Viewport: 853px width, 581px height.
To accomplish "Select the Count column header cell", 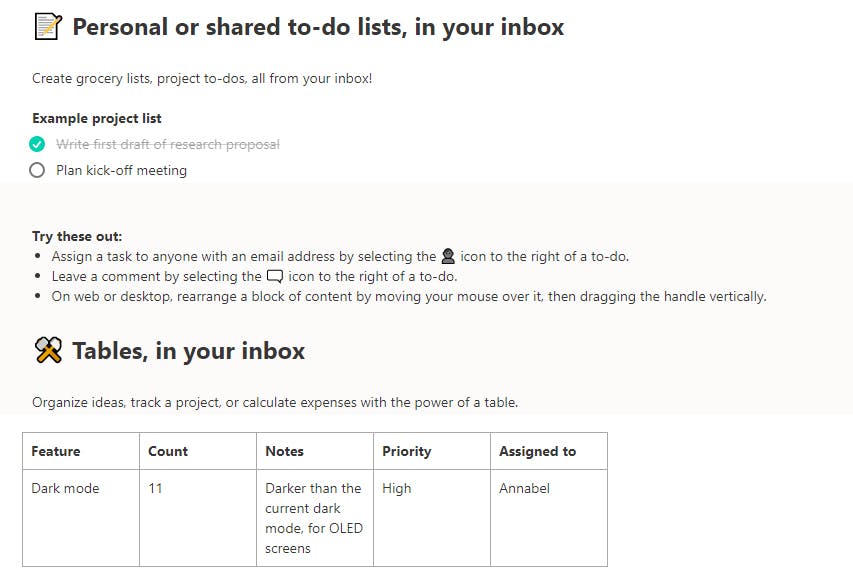I will (x=197, y=451).
